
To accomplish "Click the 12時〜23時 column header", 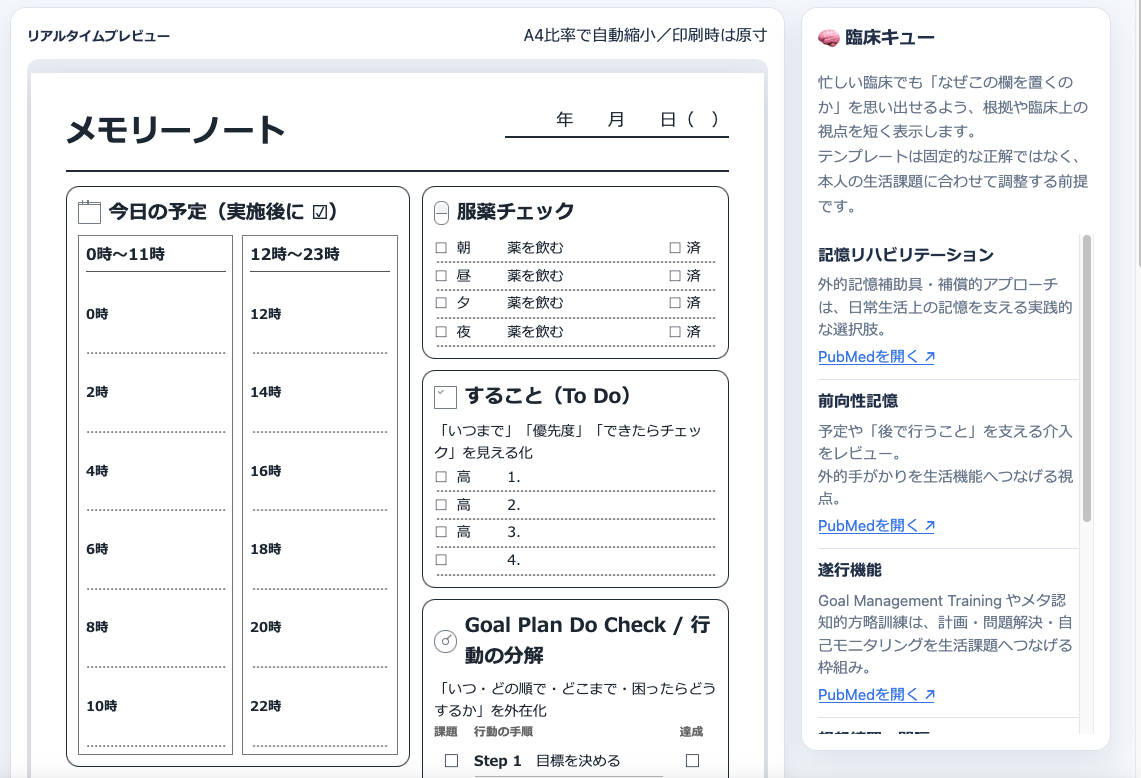I will [295, 254].
